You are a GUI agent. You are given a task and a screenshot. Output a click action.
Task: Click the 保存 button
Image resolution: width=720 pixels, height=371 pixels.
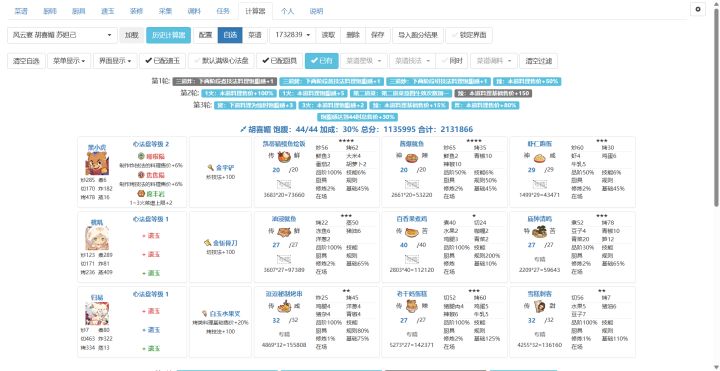point(377,35)
